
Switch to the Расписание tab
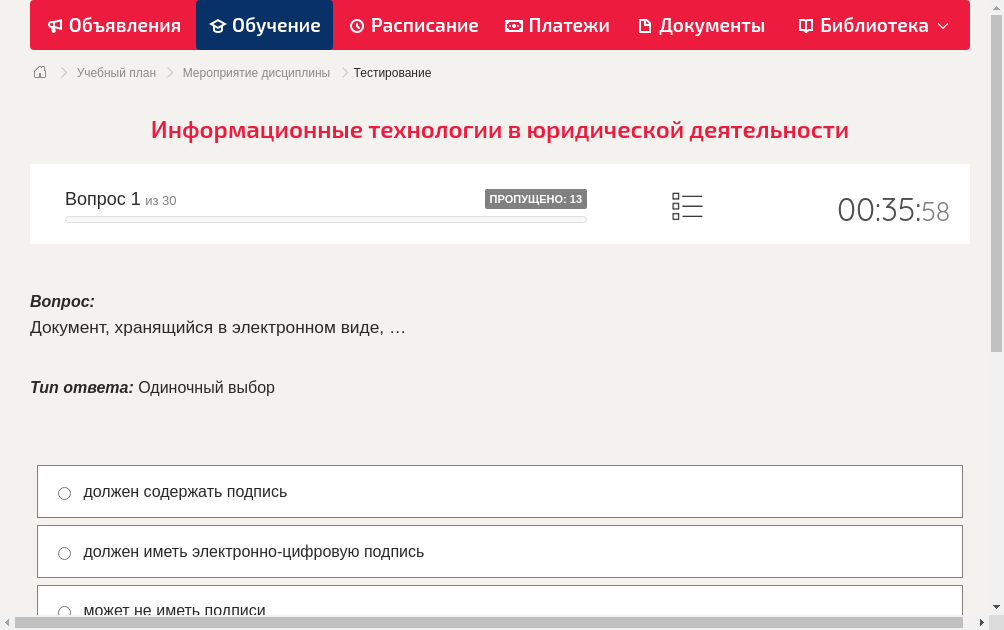tap(413, 25)
